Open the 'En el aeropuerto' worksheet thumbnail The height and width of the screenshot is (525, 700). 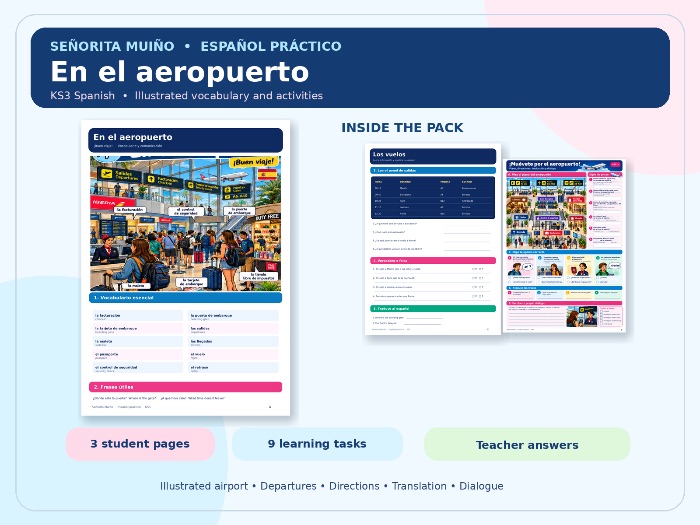[x=185, y=268]
